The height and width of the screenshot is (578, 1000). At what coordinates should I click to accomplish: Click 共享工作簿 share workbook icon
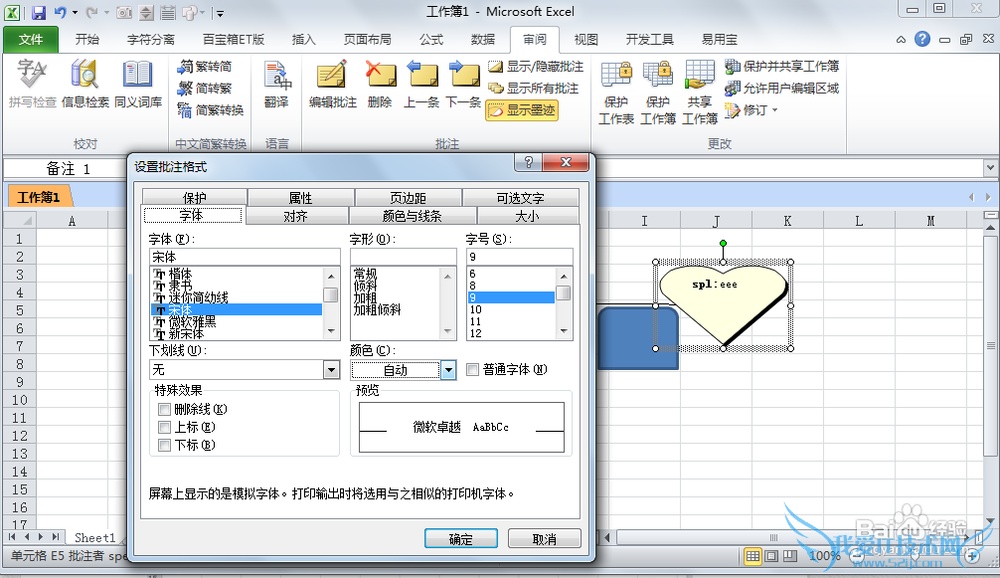(x=700, y=93)
